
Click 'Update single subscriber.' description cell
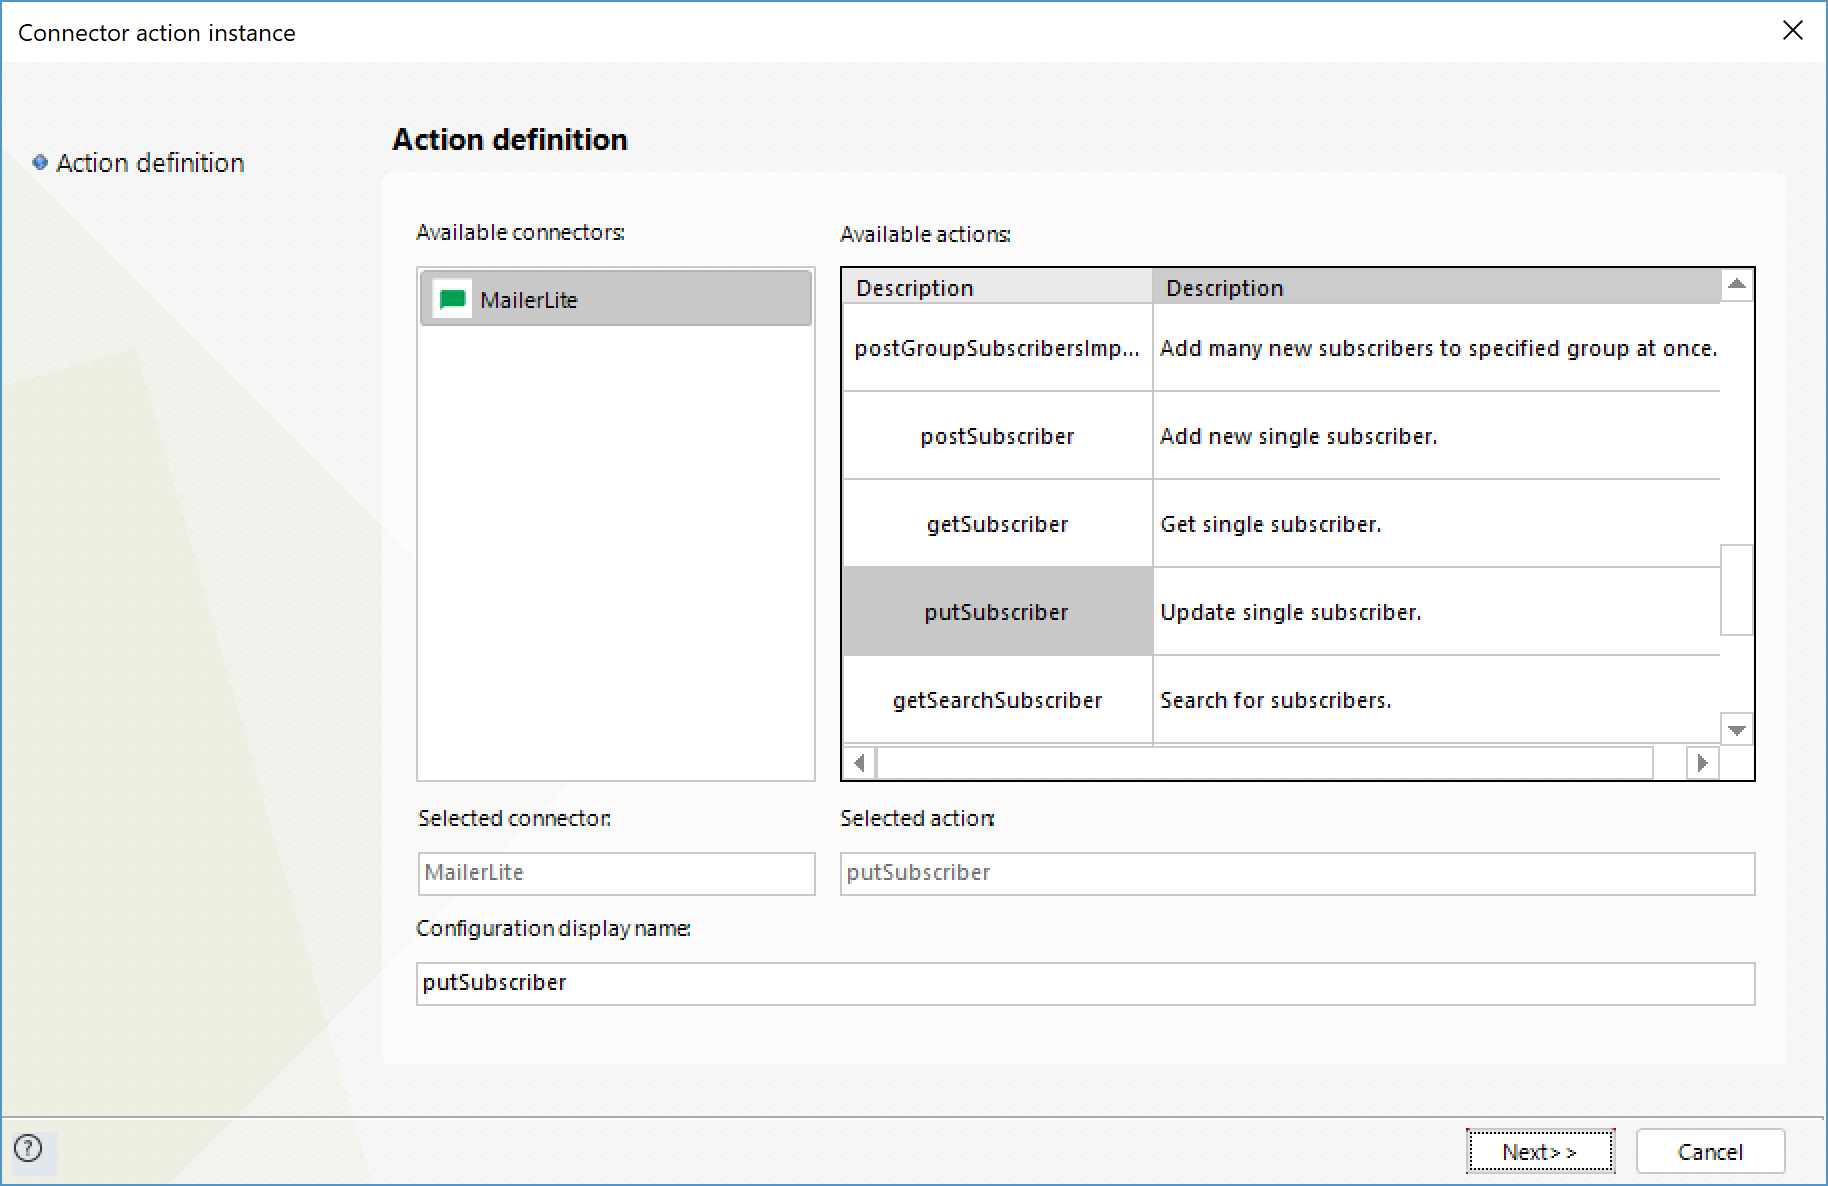[1437, 612]
